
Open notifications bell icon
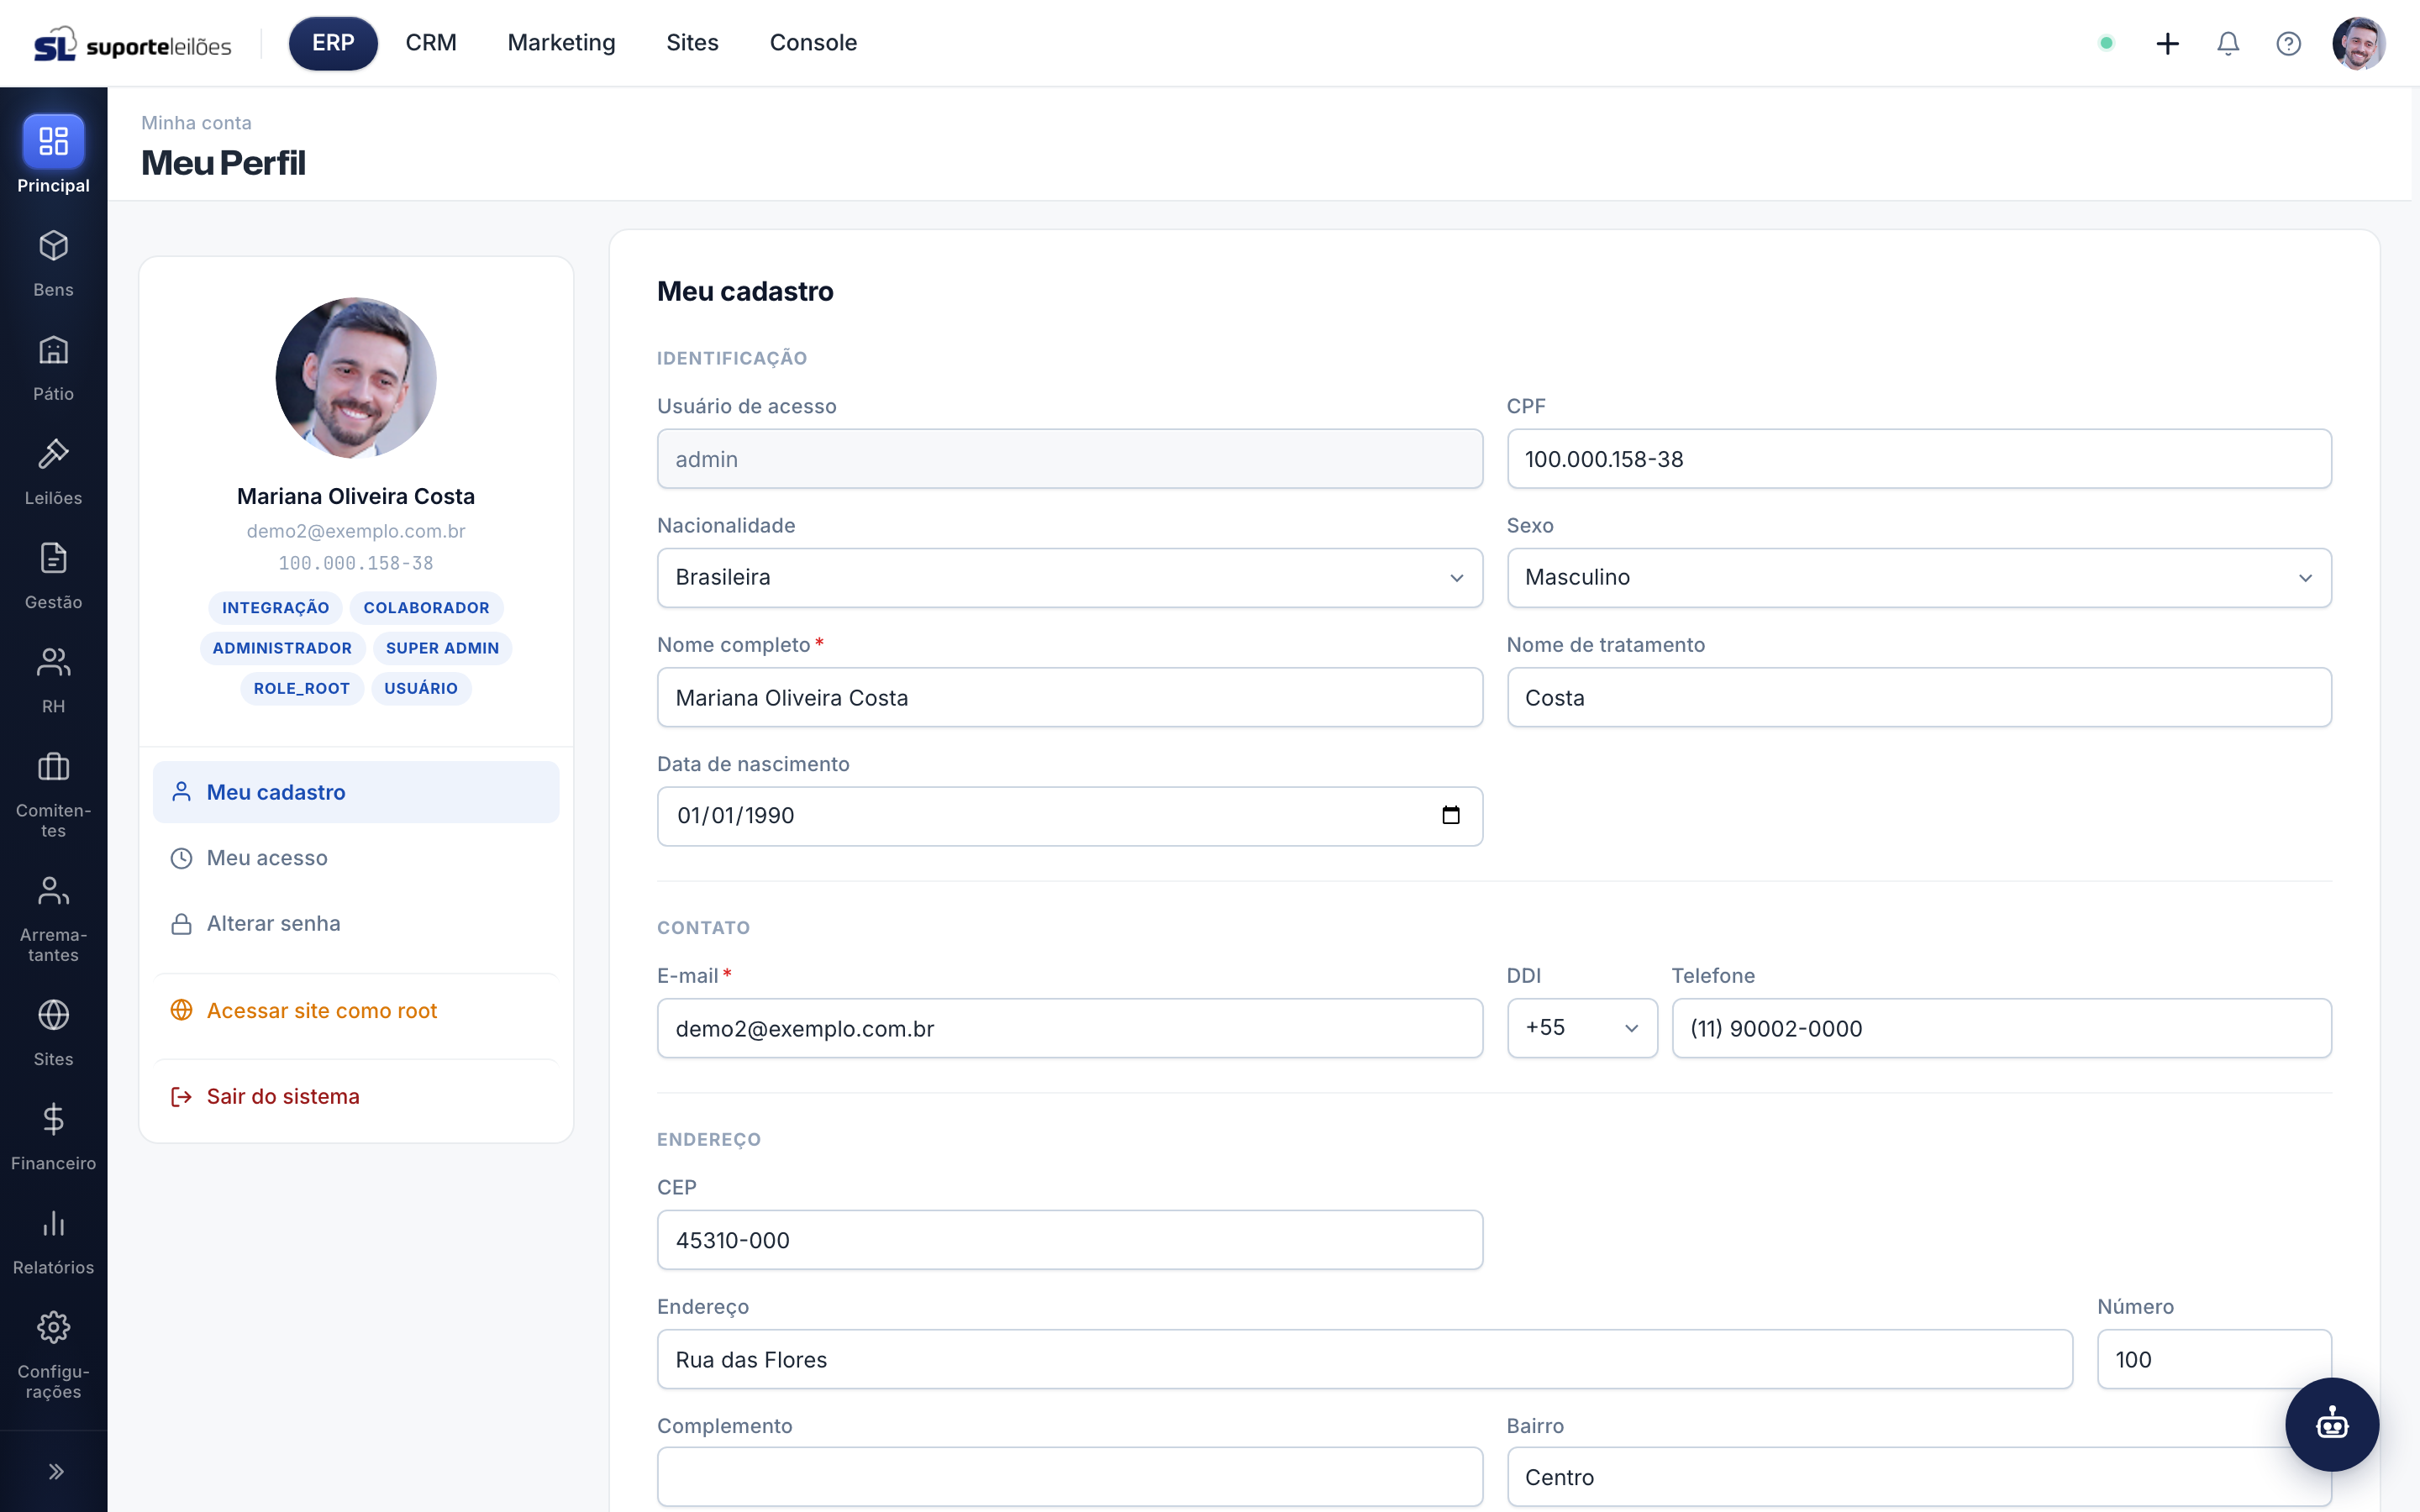[x=2228, y=43]
